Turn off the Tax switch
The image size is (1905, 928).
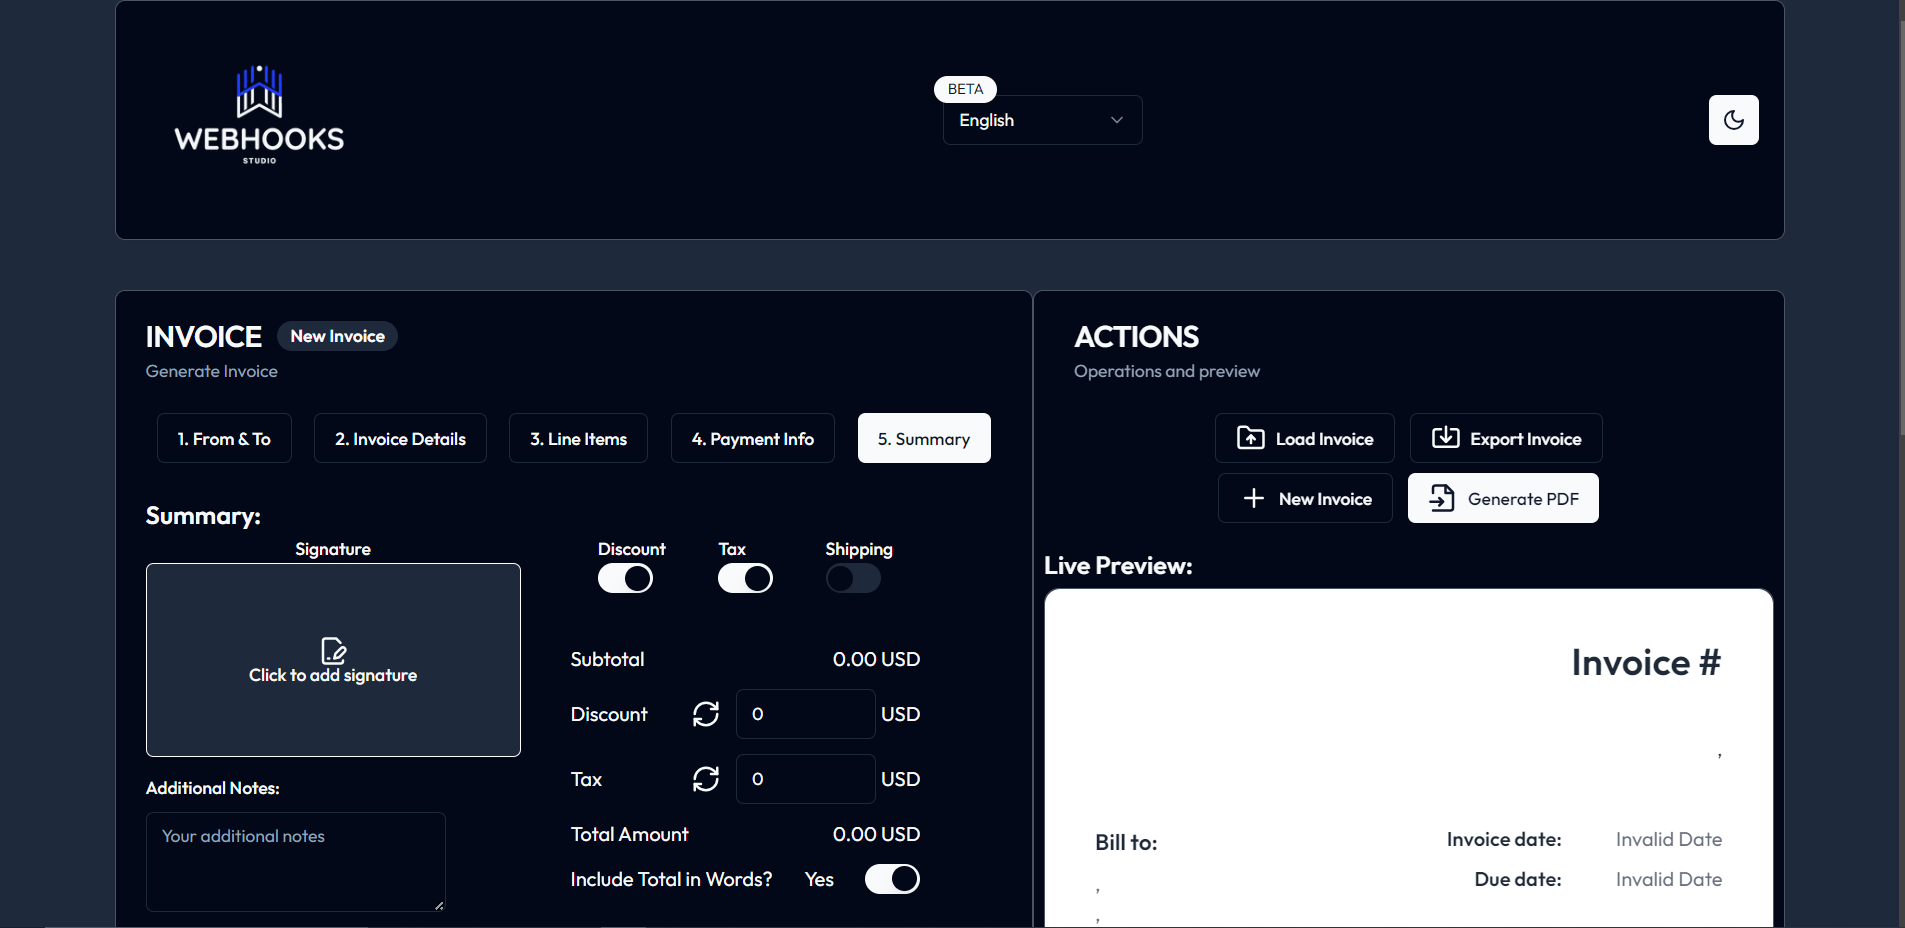tap(745, 578)
